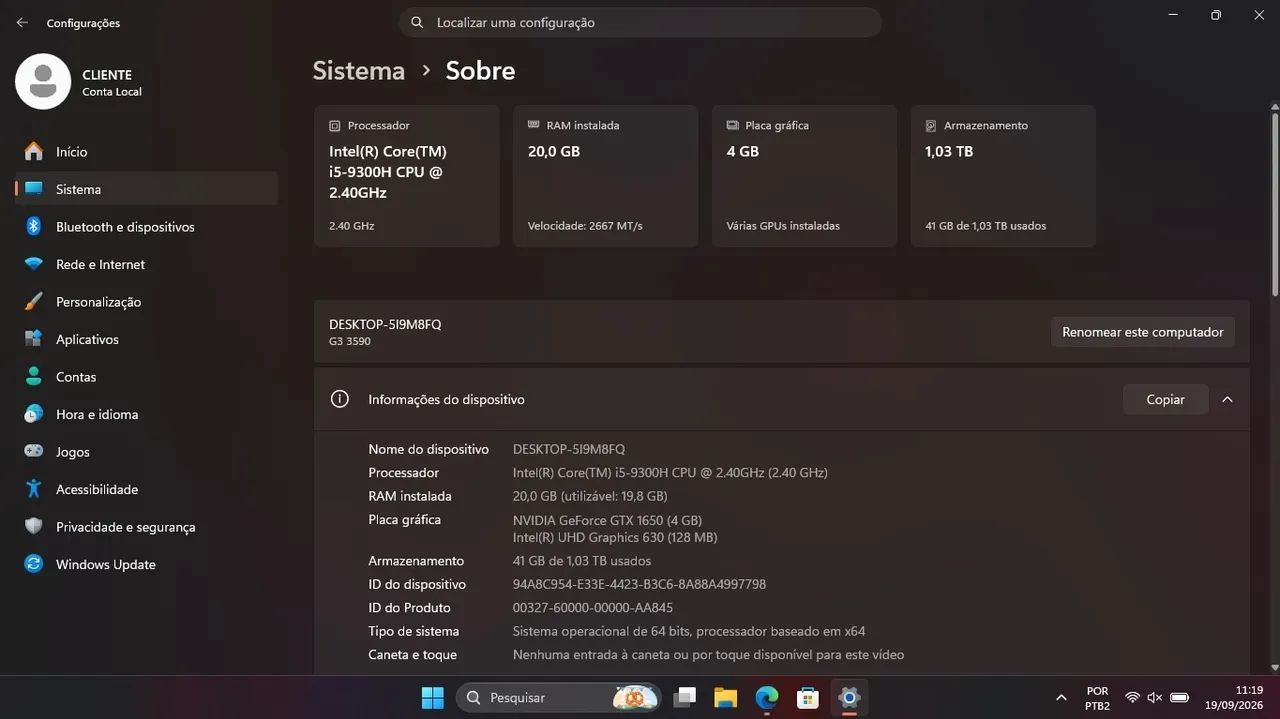Screen dimensions: 1280x719
Task: Click the Rede e Internet wifi icon
Action: point(34,264)
